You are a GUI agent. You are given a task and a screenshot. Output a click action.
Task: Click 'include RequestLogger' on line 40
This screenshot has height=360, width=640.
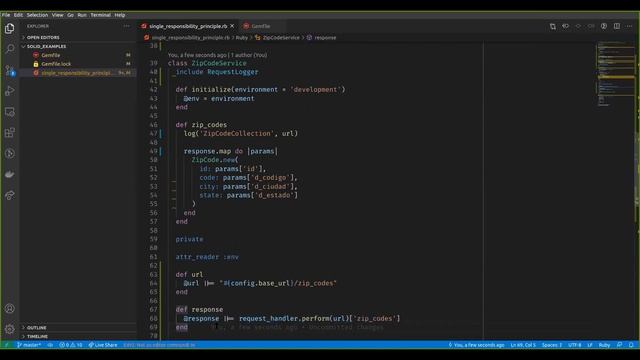[217, 72]
